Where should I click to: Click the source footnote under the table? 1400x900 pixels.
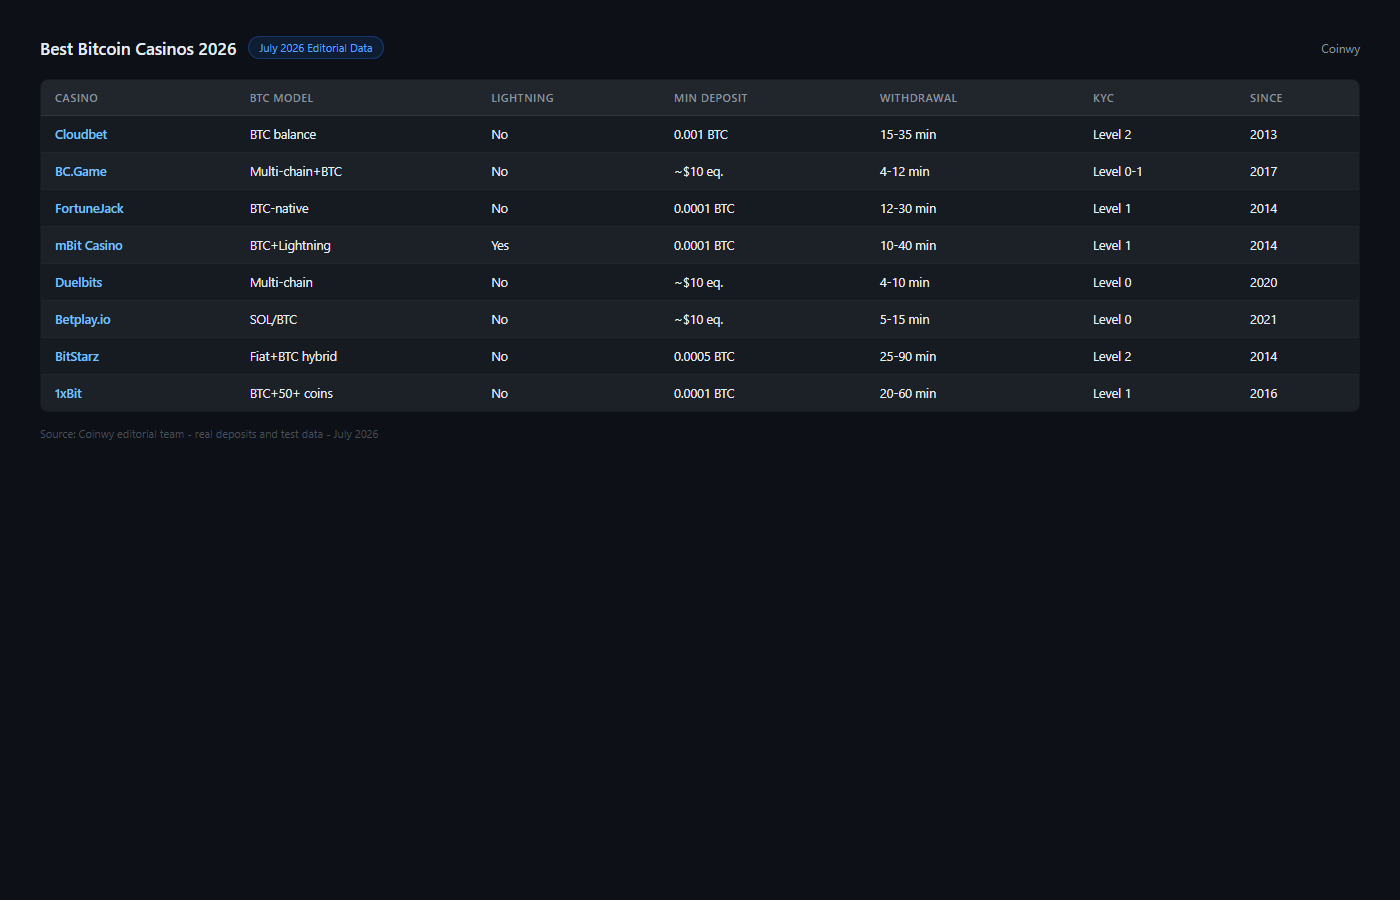209,434
